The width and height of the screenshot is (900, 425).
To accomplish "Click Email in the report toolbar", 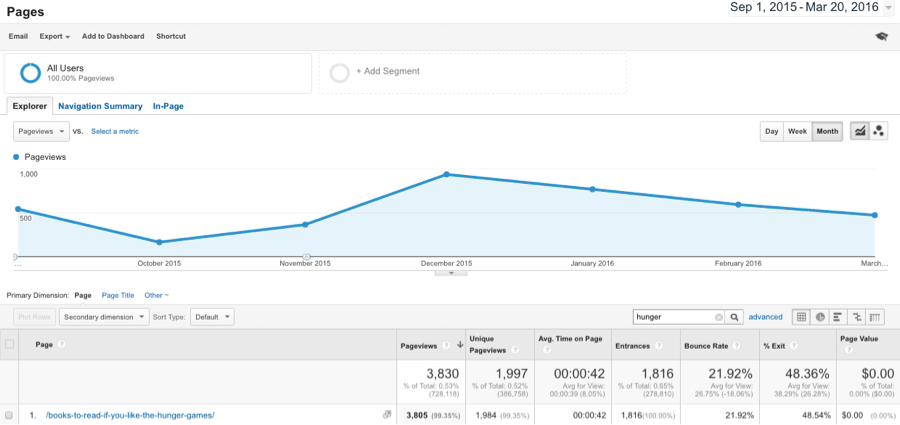I will click(x=18, y=36).
